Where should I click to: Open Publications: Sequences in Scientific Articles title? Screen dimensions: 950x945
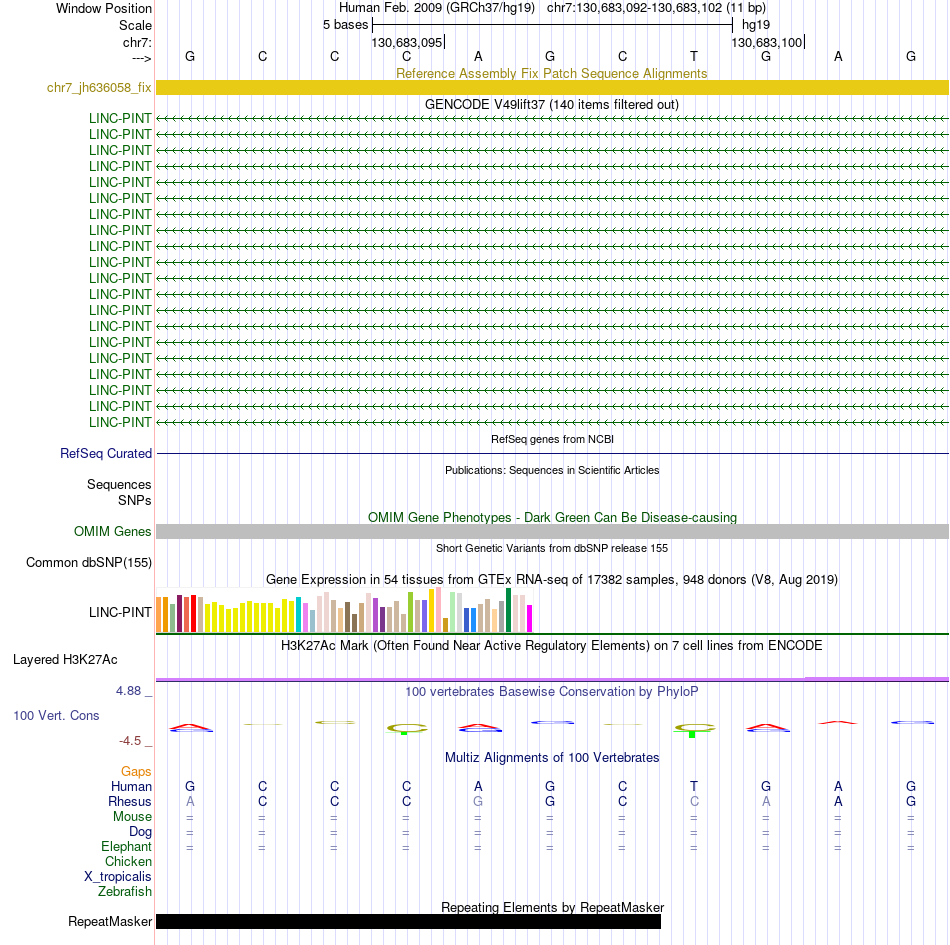pos(552,470)
